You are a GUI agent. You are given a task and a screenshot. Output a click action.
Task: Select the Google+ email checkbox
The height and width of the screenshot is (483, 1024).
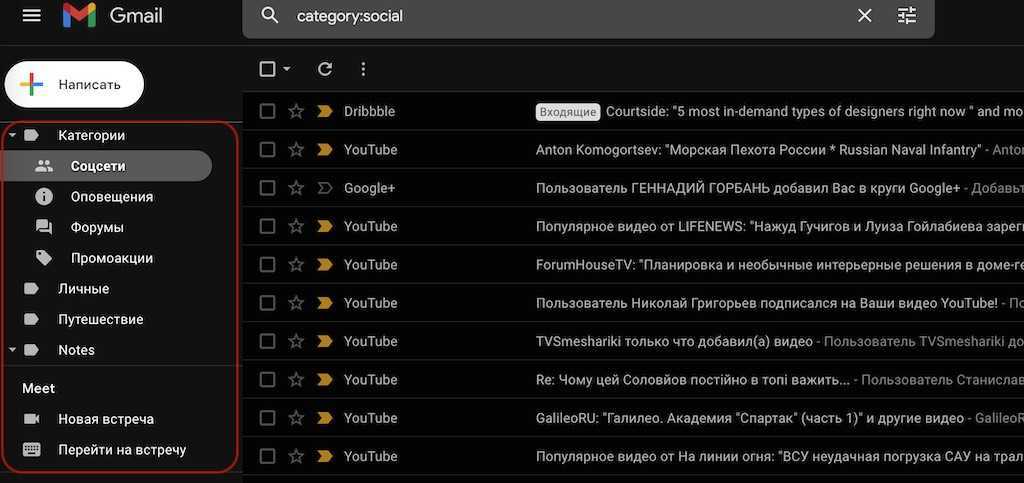[x=267, y=188]
